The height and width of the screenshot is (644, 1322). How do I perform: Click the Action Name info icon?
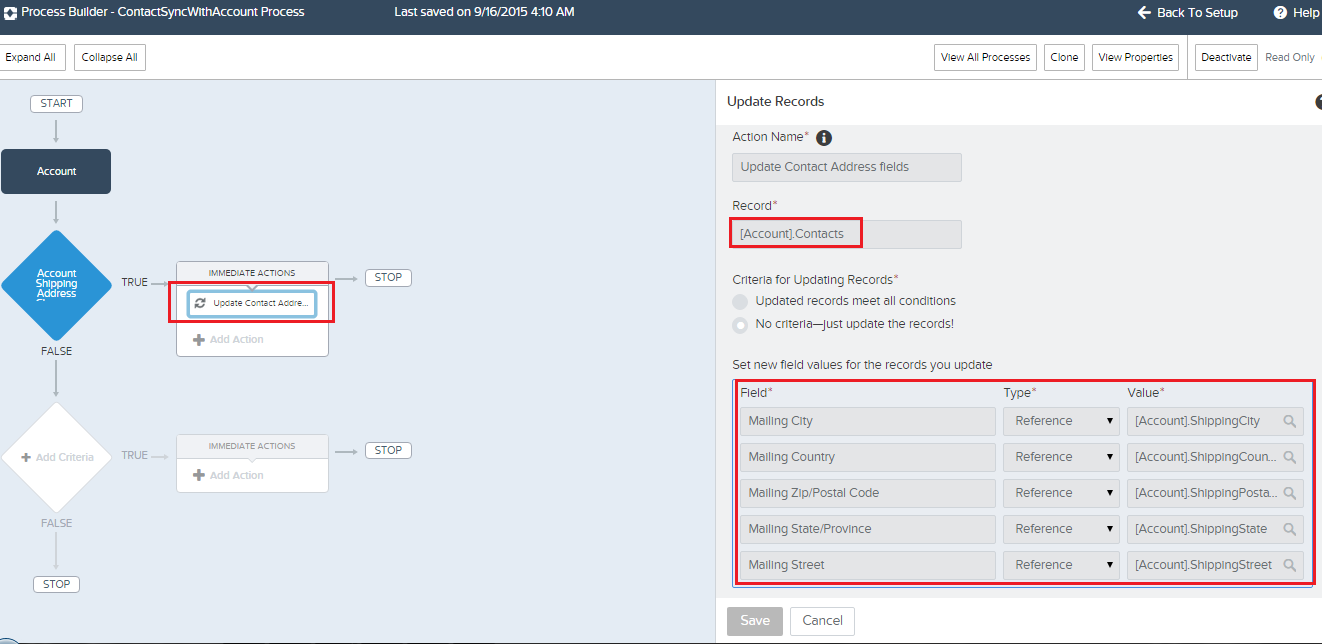point(824,138)
